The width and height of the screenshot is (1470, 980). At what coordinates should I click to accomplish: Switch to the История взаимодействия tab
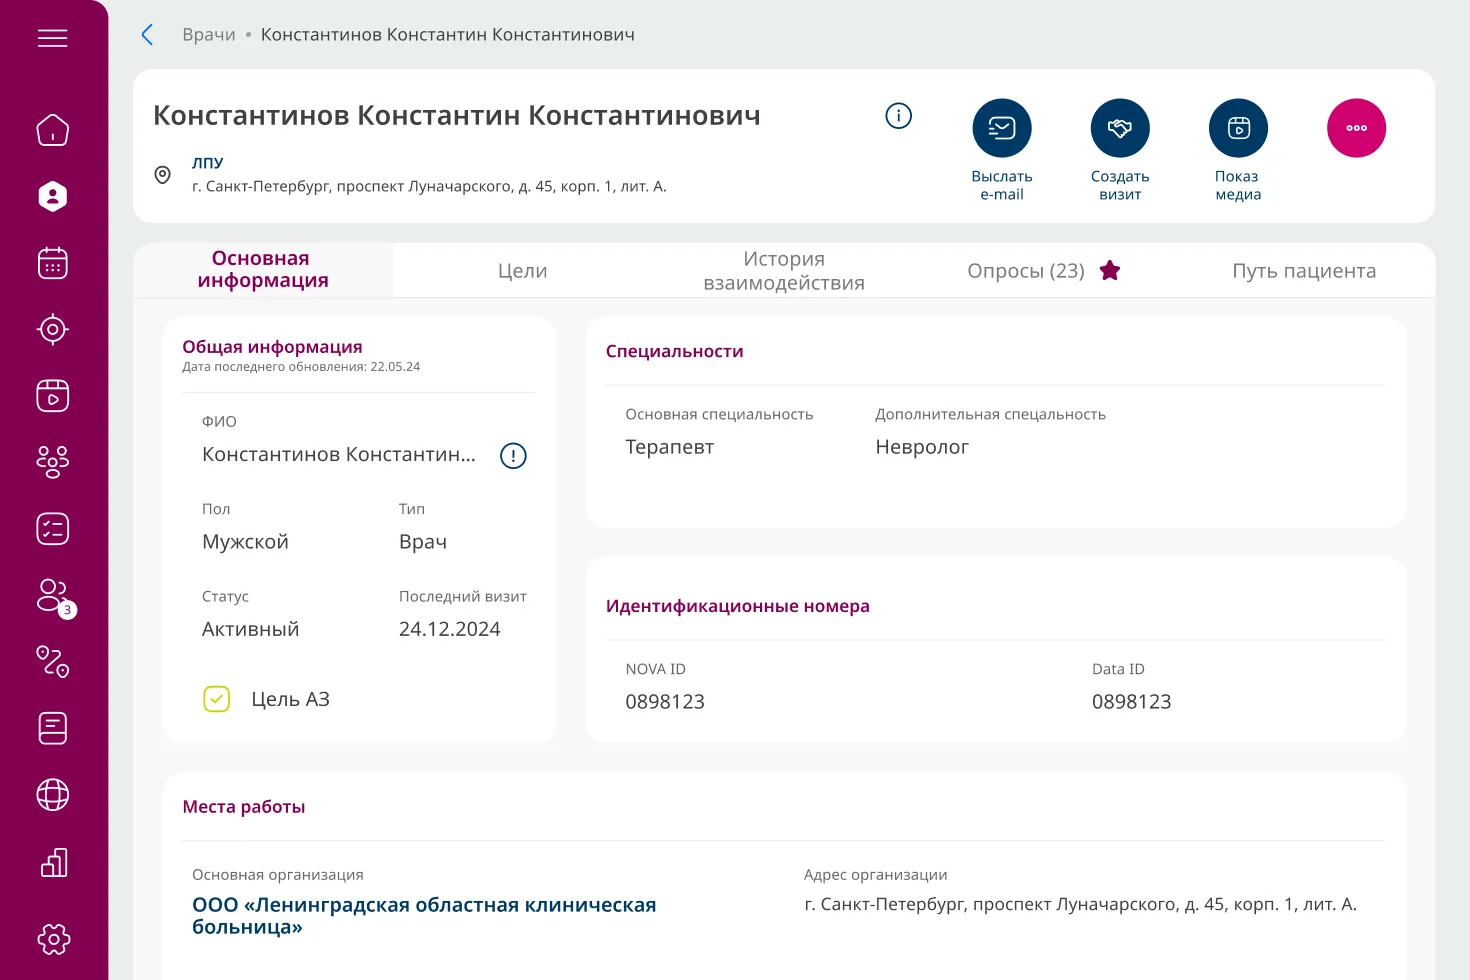783,270
